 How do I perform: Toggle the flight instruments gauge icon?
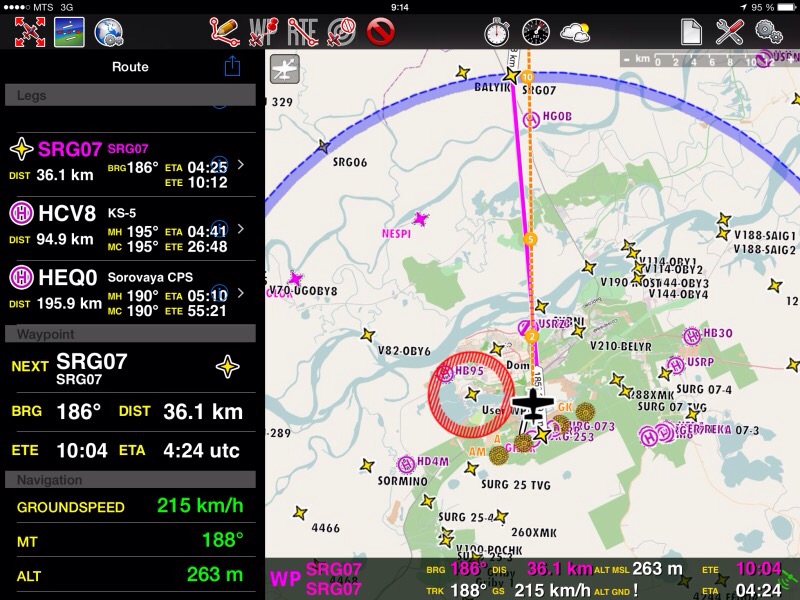pos(536,32)
